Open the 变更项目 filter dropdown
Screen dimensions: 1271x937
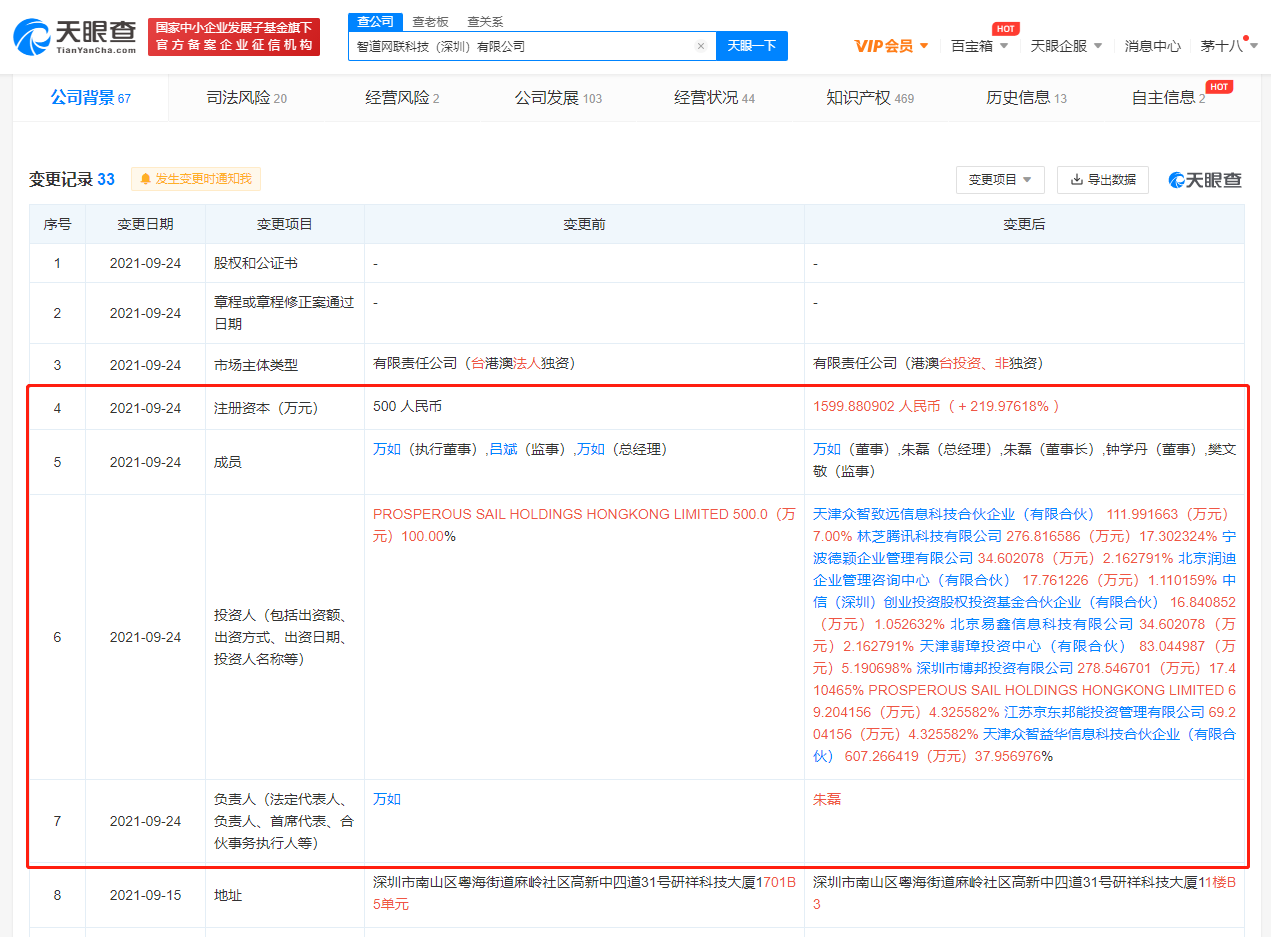pos(999,180)
